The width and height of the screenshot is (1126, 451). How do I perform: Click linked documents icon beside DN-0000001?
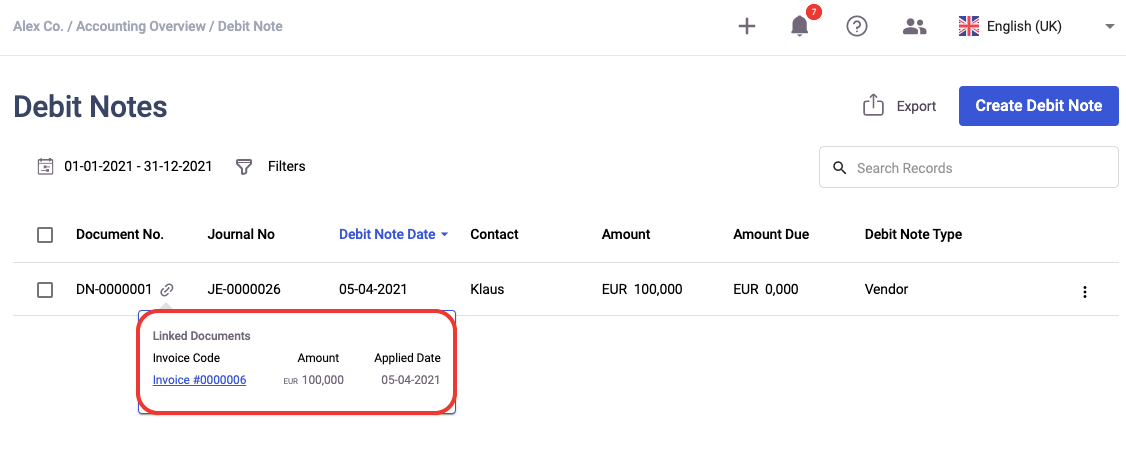pos(167,289)
